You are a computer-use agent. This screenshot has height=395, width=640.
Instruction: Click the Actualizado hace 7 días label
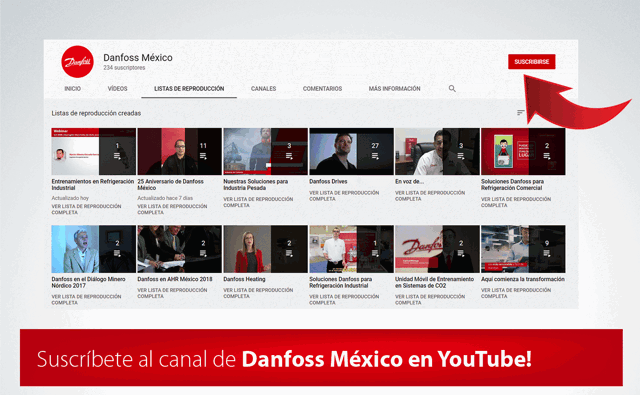click(x=165, y=198)
